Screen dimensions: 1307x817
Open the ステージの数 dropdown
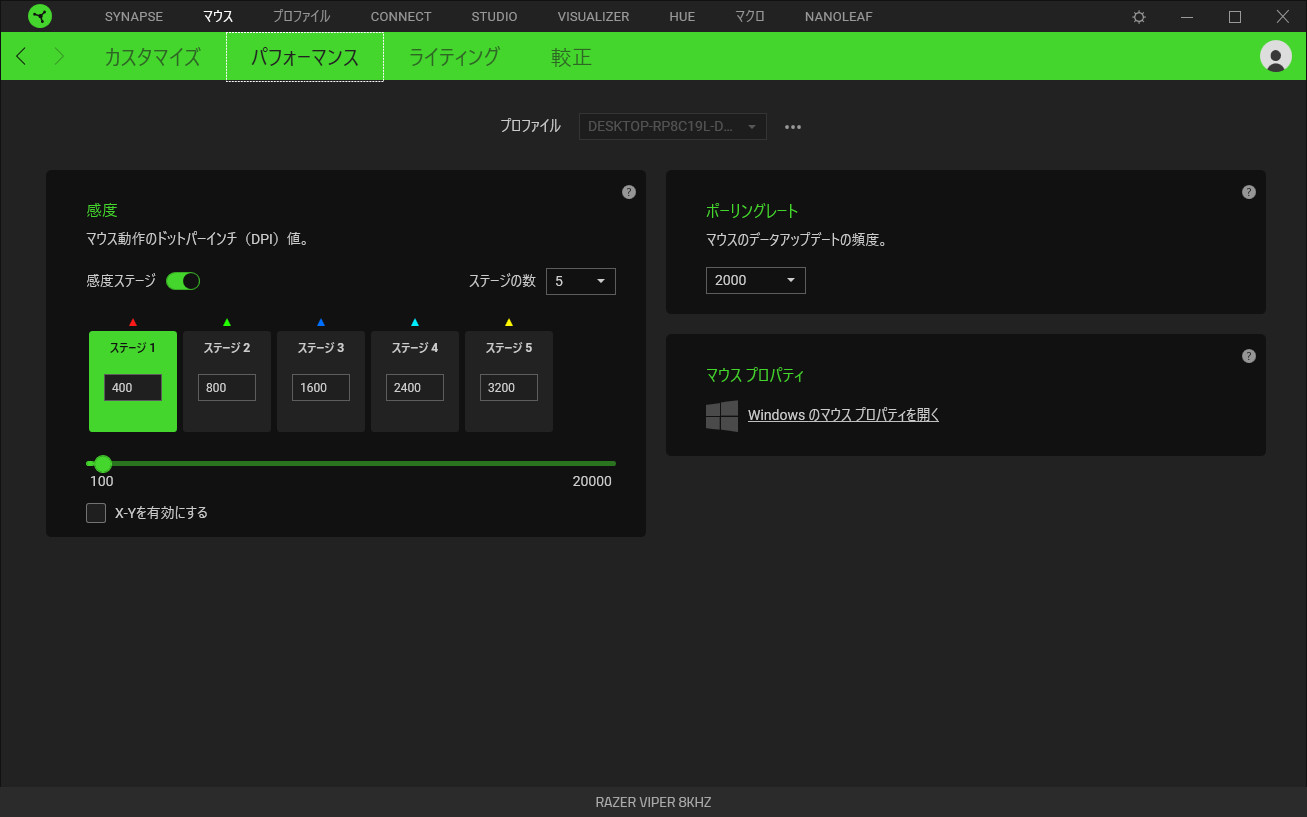581,281
